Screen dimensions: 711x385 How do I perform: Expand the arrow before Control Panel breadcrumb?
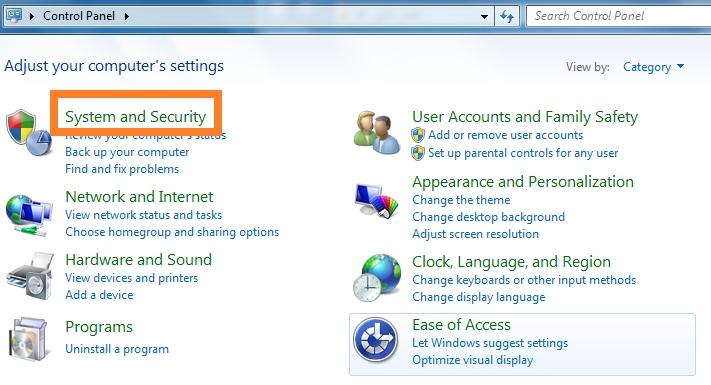point(32,16)
